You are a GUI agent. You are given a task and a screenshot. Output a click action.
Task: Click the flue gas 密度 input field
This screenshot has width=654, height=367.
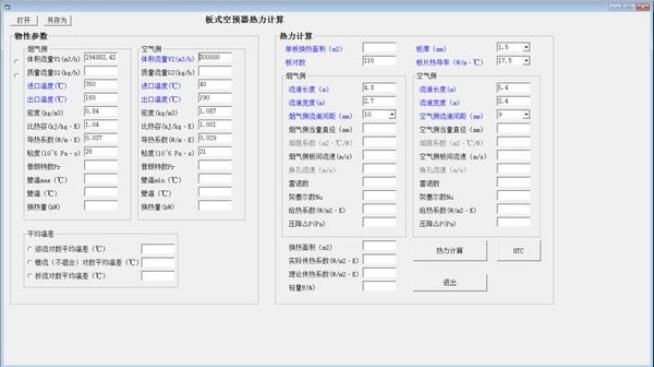[101, 111]
